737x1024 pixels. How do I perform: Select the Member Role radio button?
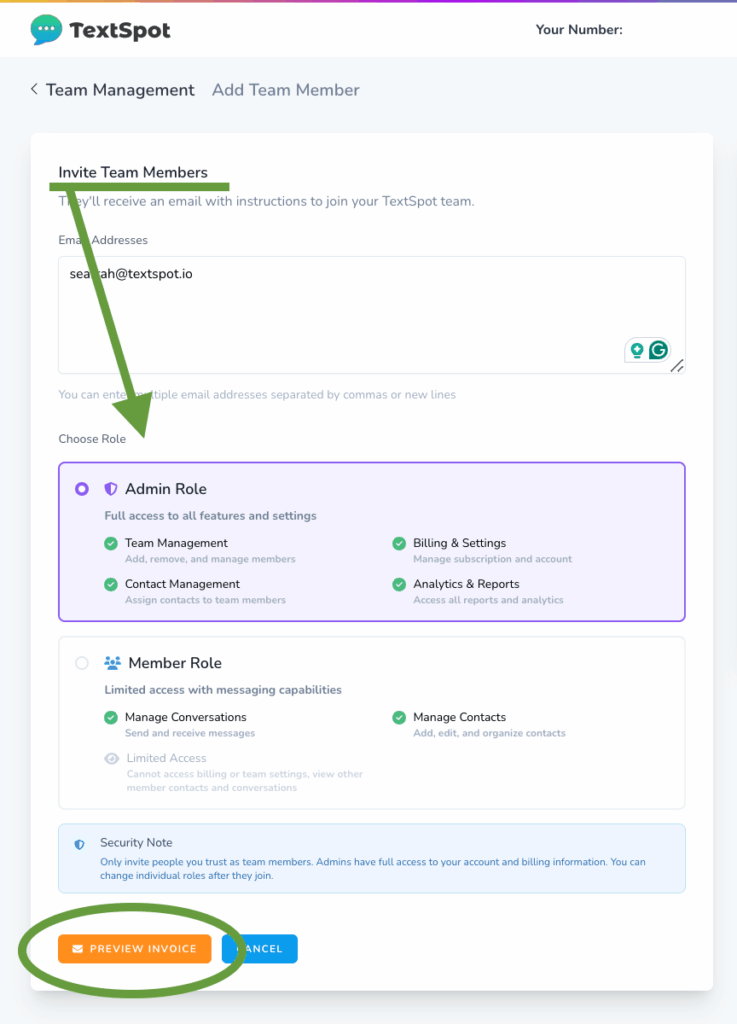(82, 663)
